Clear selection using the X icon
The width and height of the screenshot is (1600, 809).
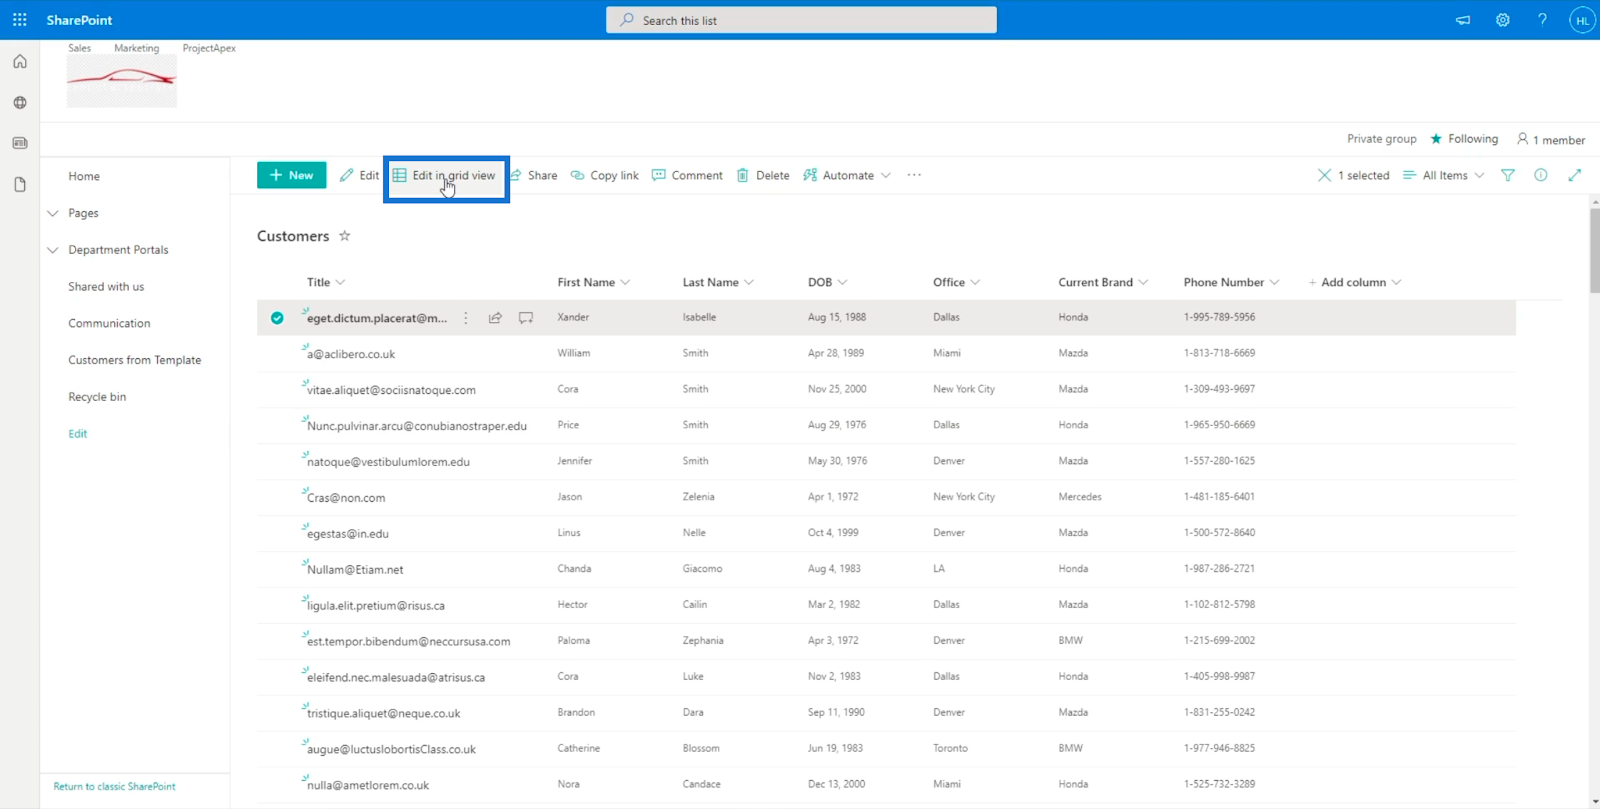tap(1324, 175)
